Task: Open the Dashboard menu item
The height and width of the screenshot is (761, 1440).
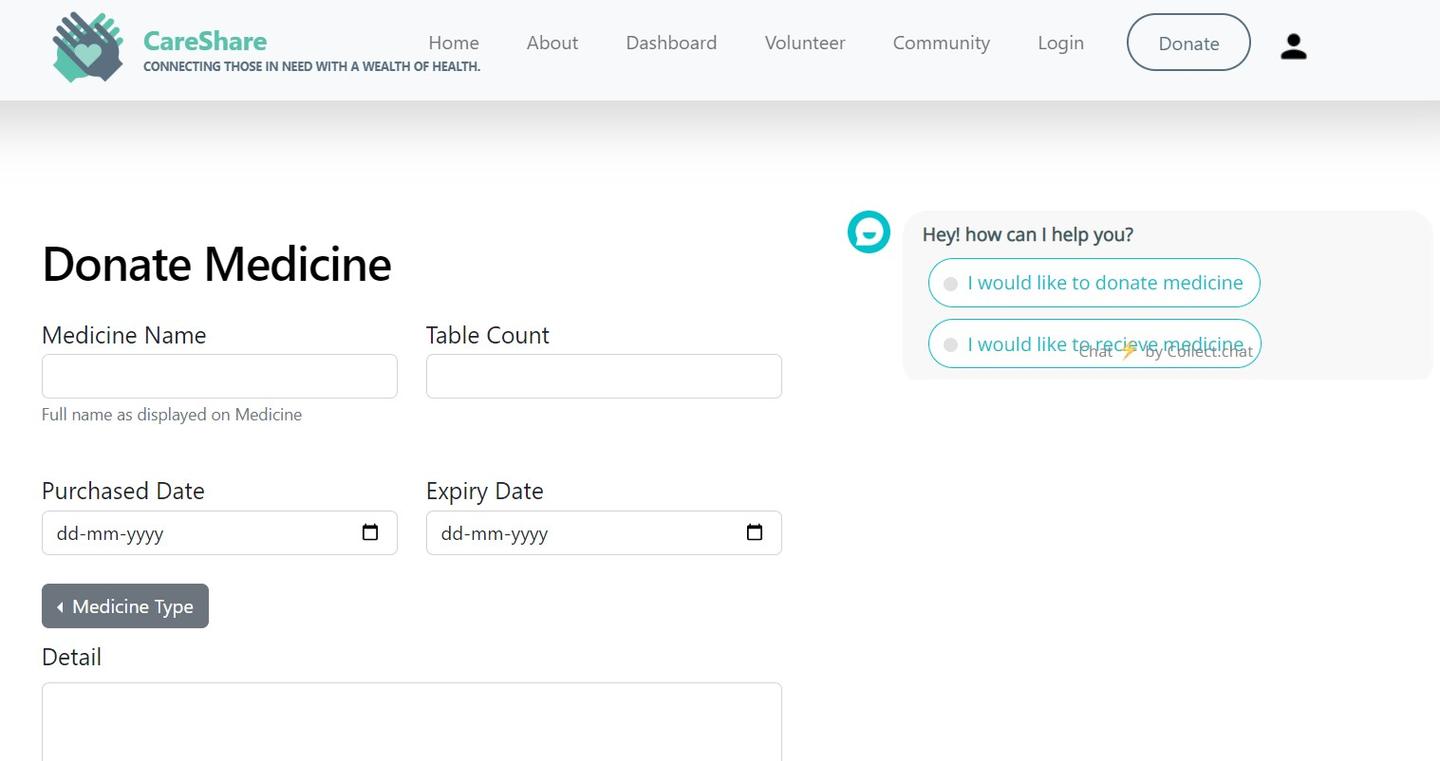Action: [x=671, y=43]
